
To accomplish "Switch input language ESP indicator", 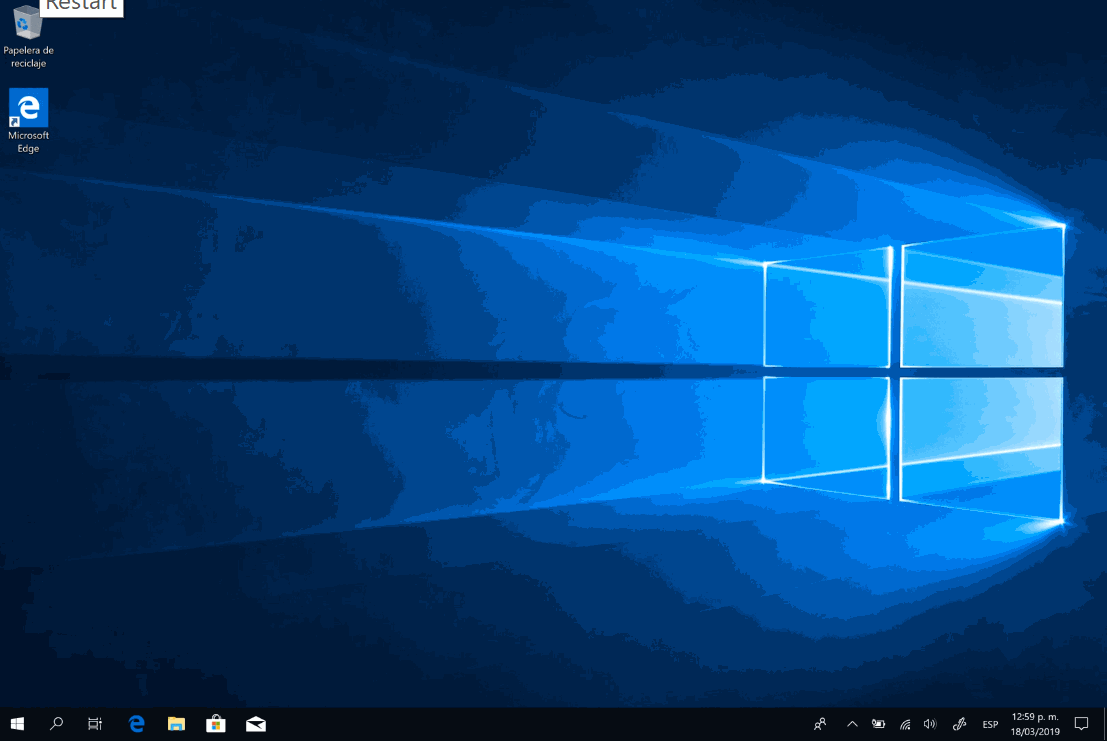I will coord(991,725).
